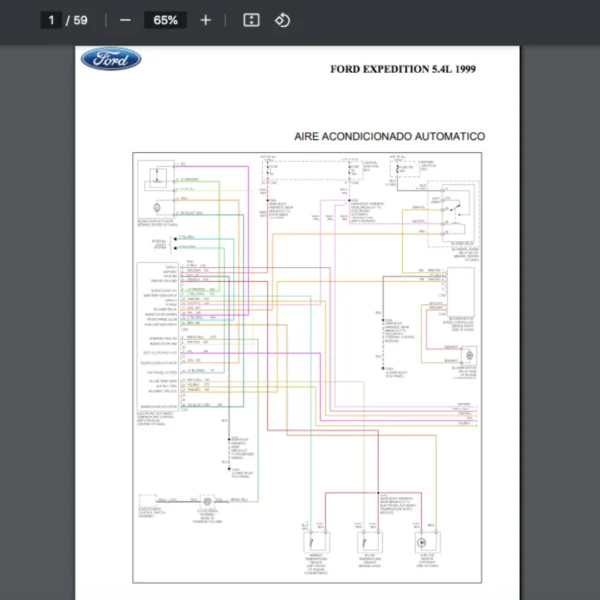Click the blower motor symbol in diagram
Image resolution: width=600 pixels, height=600 pixels.
point(466,357)
